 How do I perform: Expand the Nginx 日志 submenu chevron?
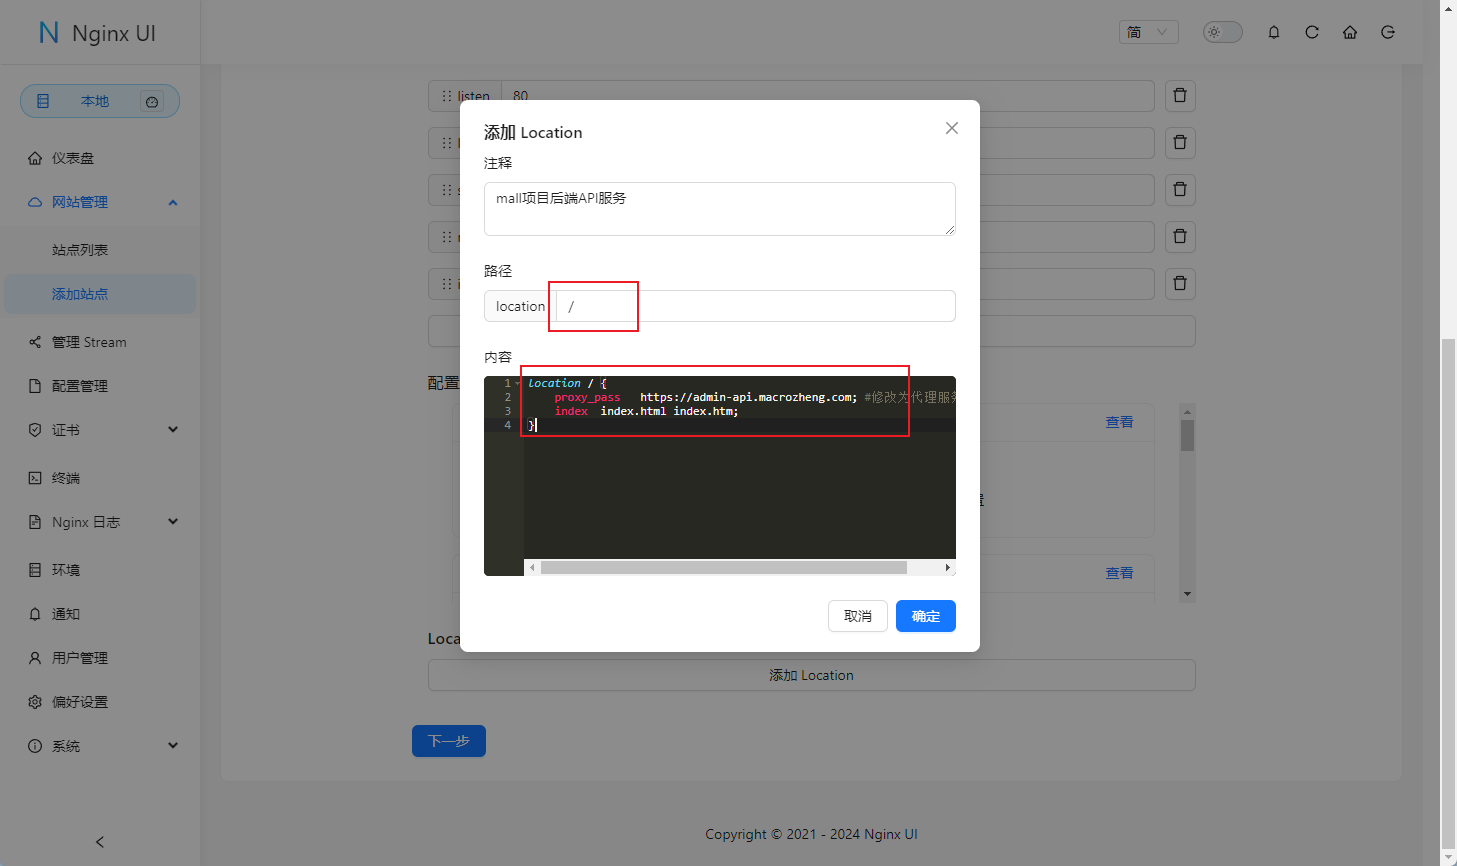pos(173,522)
